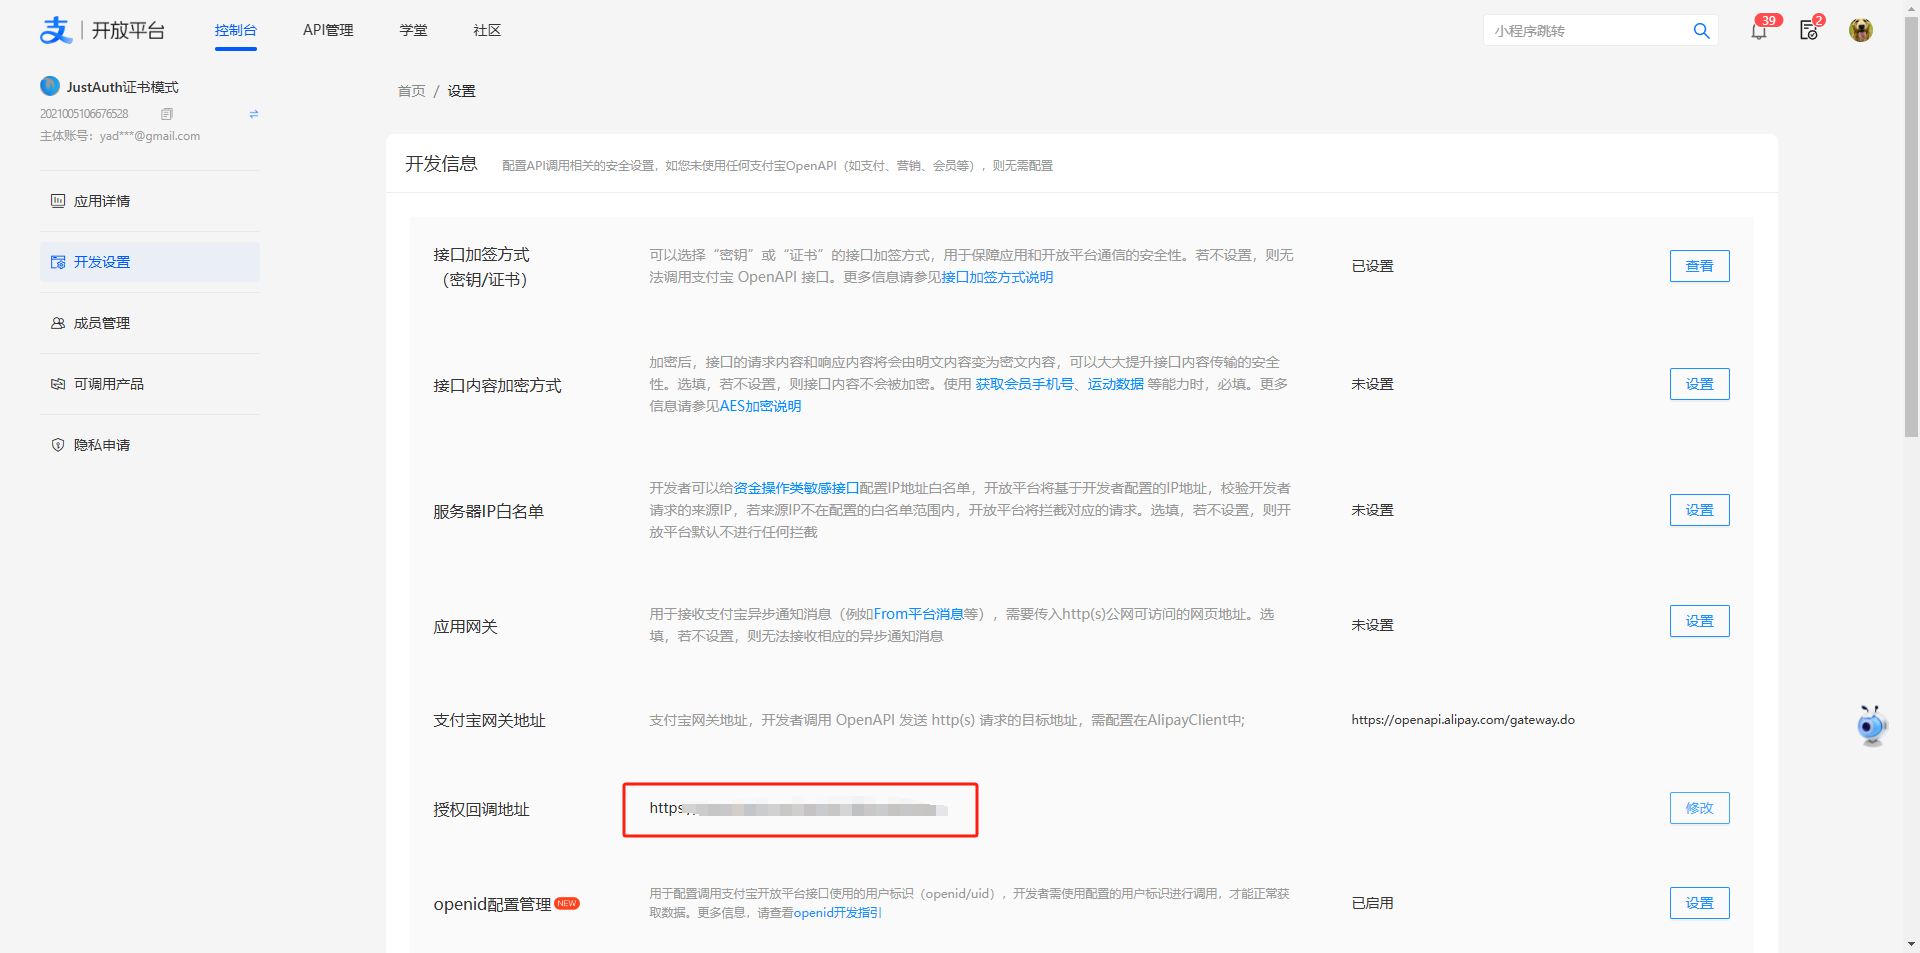Click 设置 for 应用网关
The height and width of the screenshot is (953, 1920).
(1699, 621)
